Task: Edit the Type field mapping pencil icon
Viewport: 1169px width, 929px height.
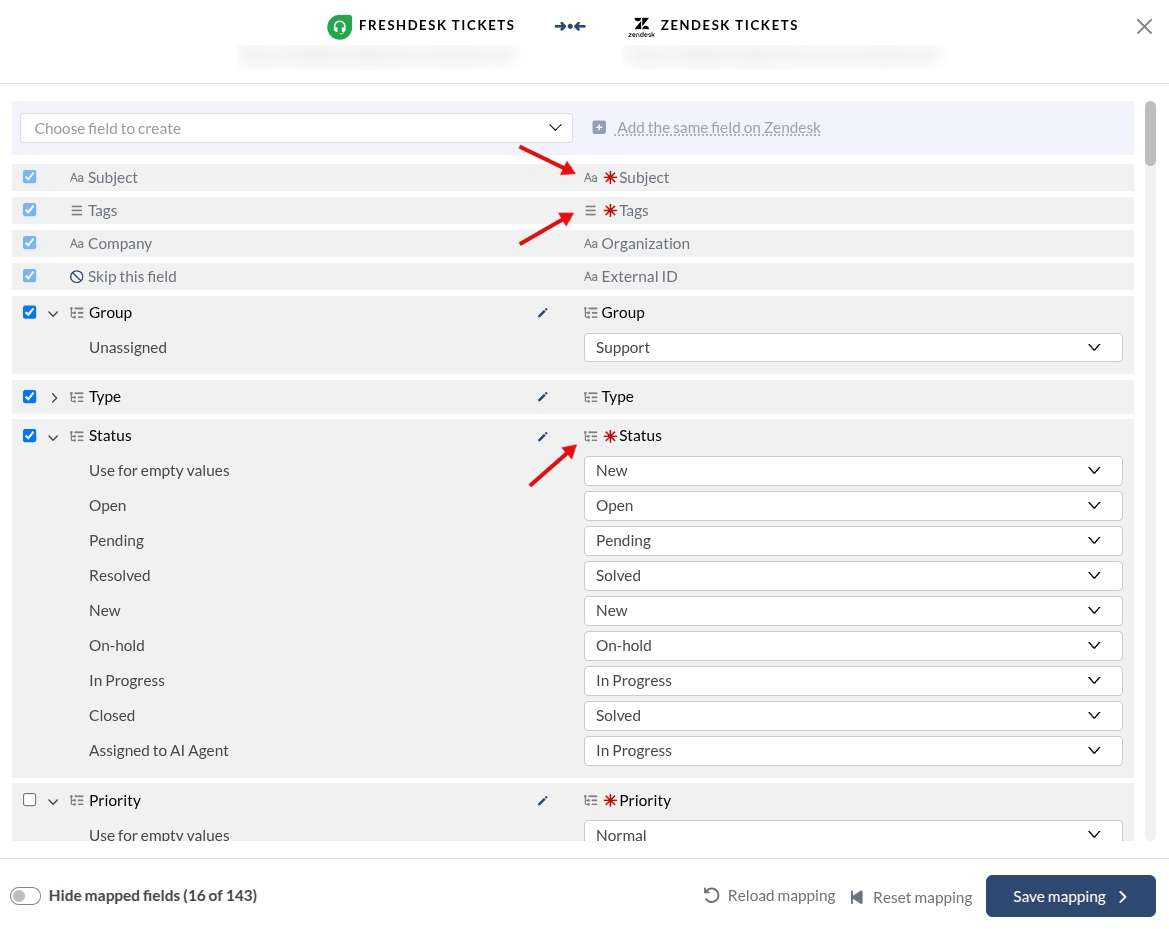Action: (x=542, y=397)
